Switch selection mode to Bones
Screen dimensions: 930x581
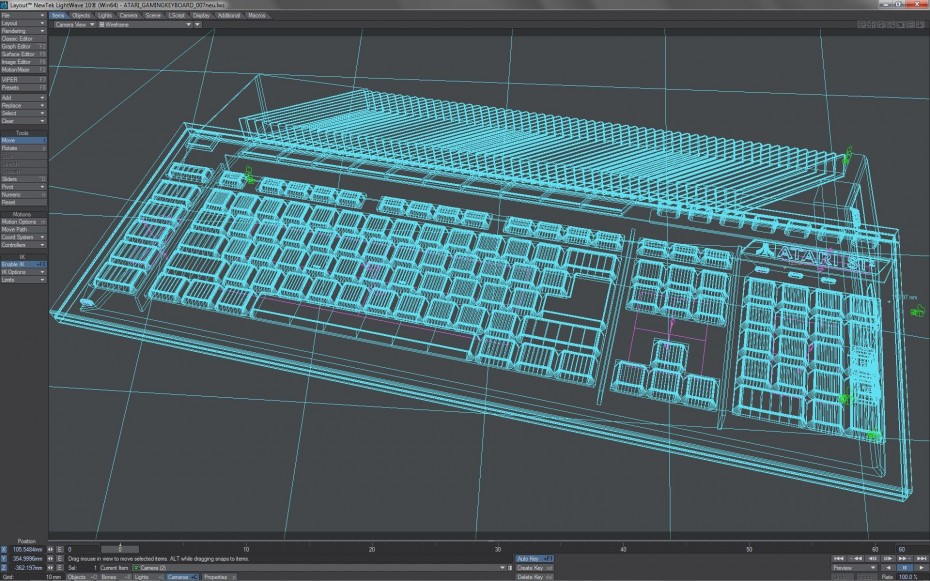tap(115, 577)
